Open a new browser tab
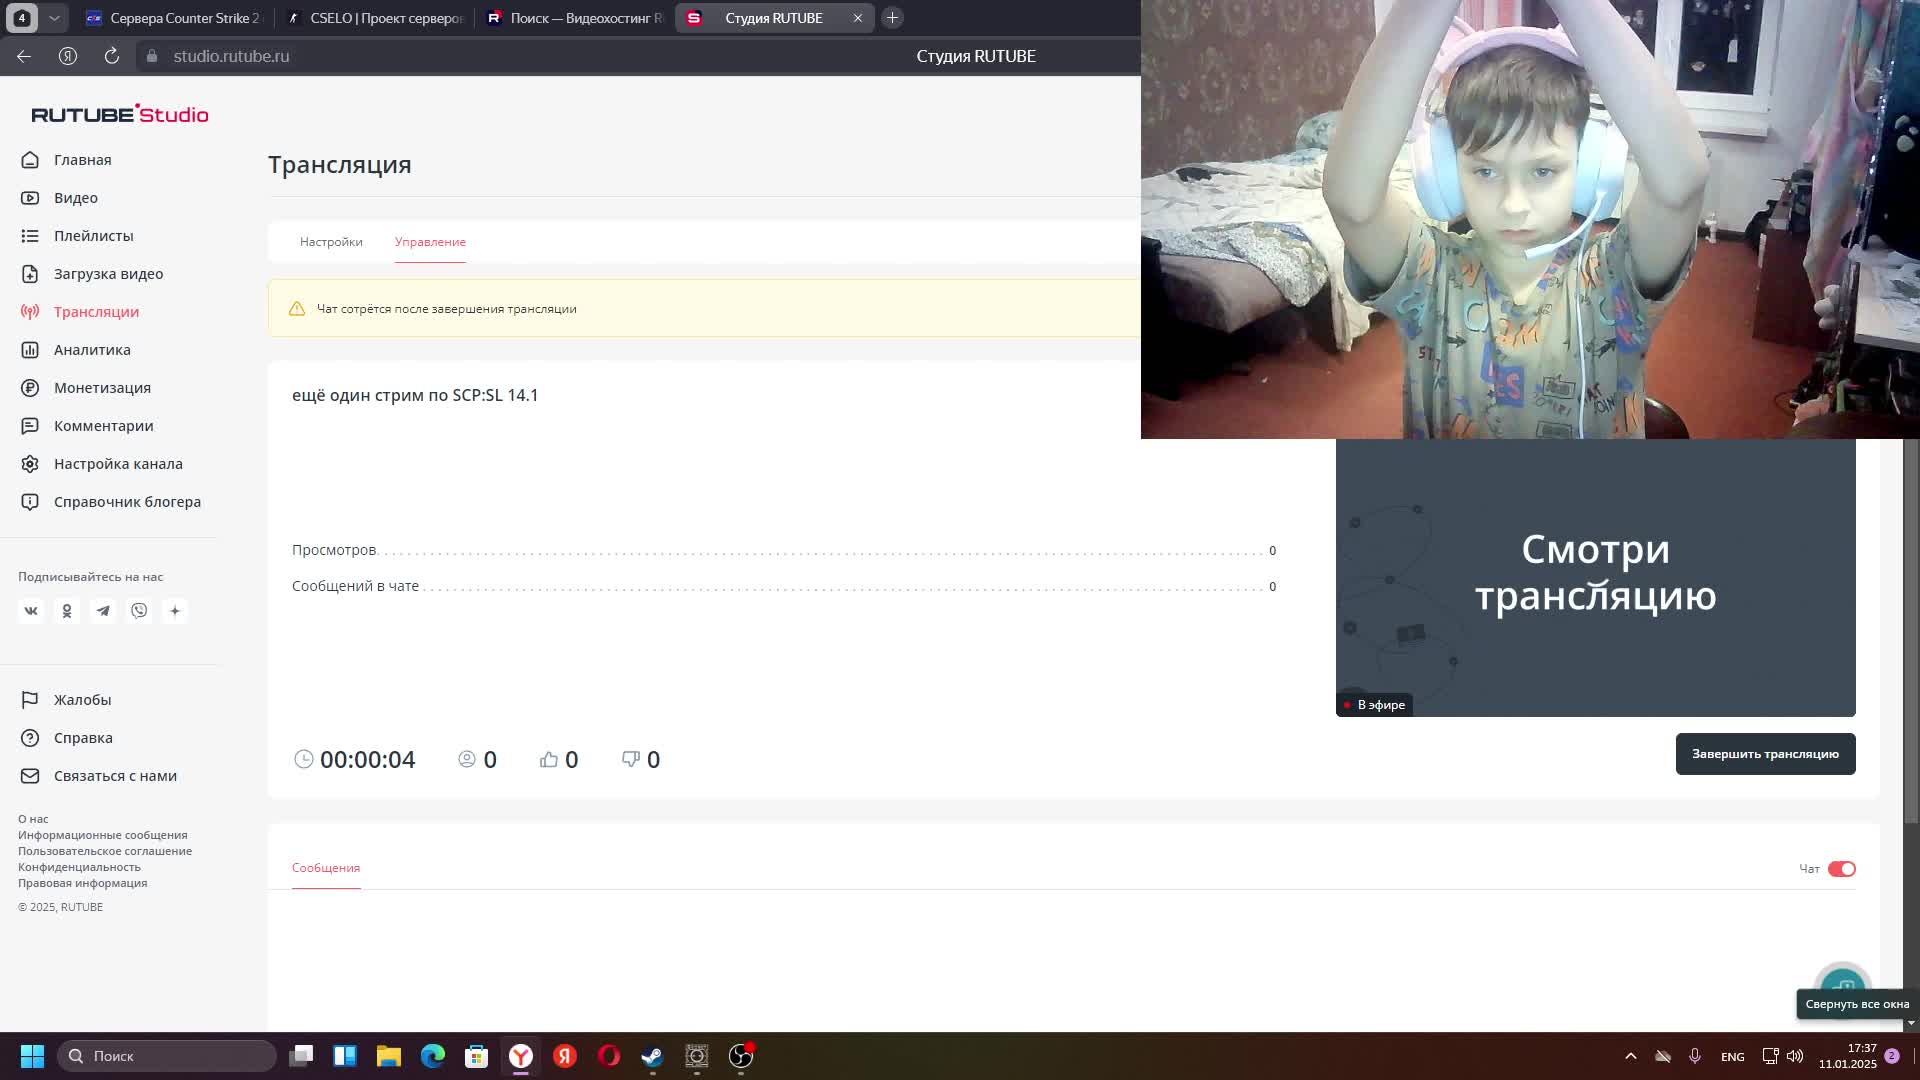The height and width of the screenshot is (1080, 1920). 893,18
